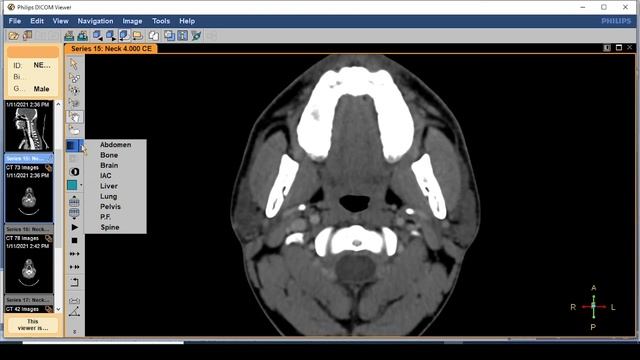
Task: Expand more tools chevron at toolbar bottom
Action: pos(74,332)
